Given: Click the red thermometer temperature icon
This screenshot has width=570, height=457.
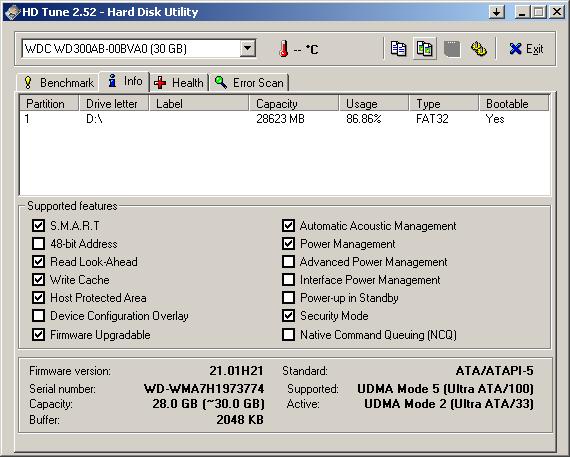Looking at the screenshot, I should (284, 49).
